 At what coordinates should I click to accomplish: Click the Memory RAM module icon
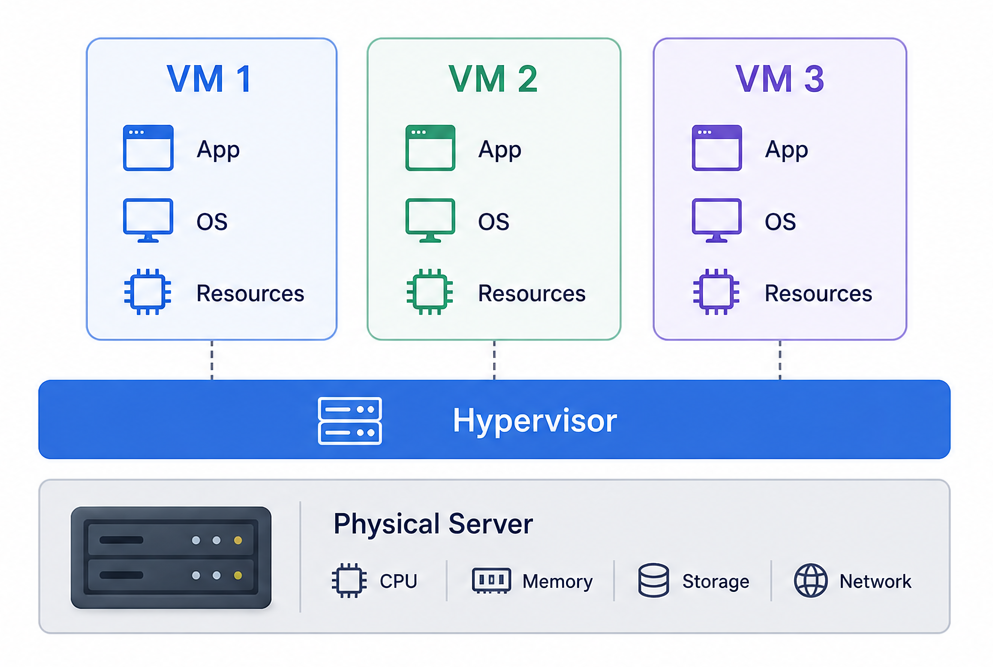click(x=491, y=580)
